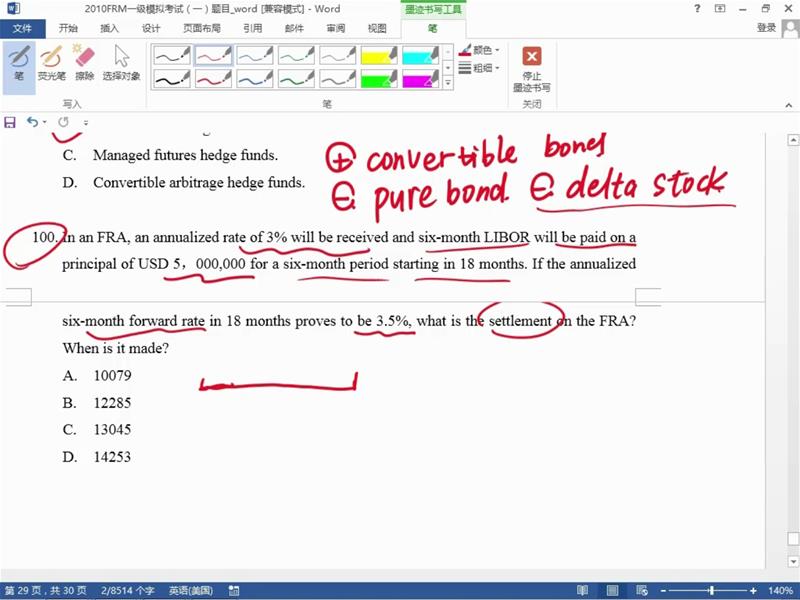
Task: Select the yellow highlighter preset
Action: pos(379,55)
